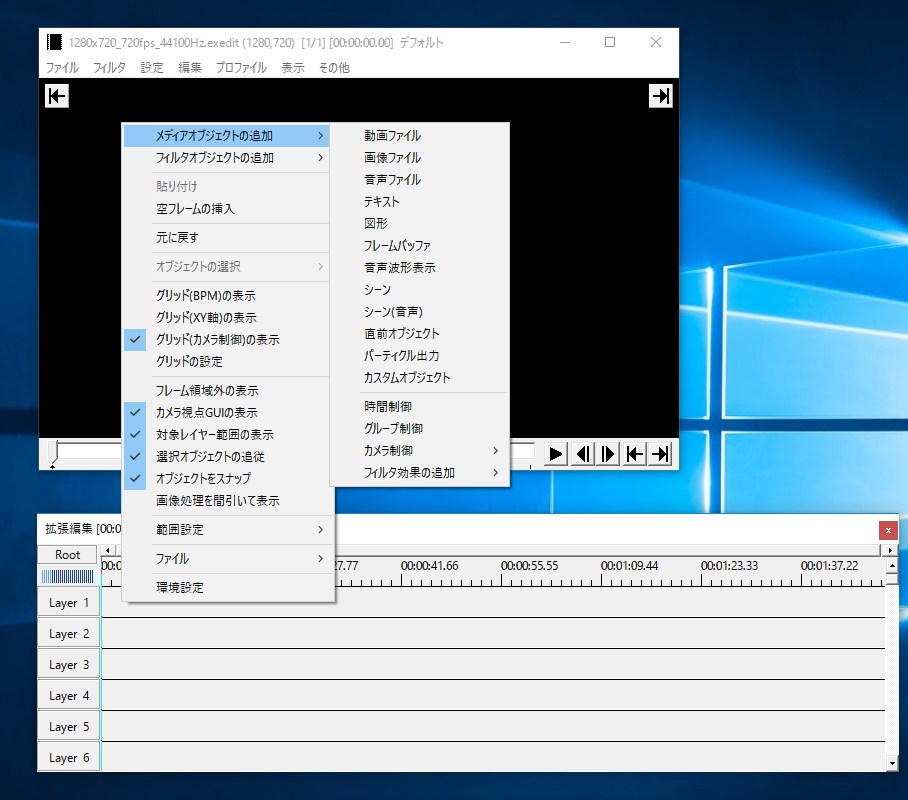The width and height of the screenshot is (908, 800).
Task: Select シーン(音声) in submenu
Action: 420,312
